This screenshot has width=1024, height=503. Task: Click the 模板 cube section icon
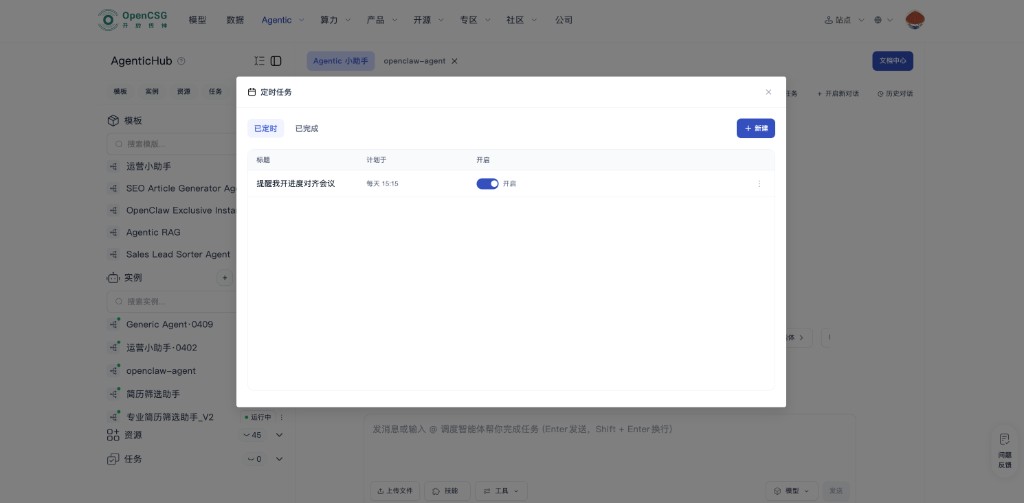[113, 121]
